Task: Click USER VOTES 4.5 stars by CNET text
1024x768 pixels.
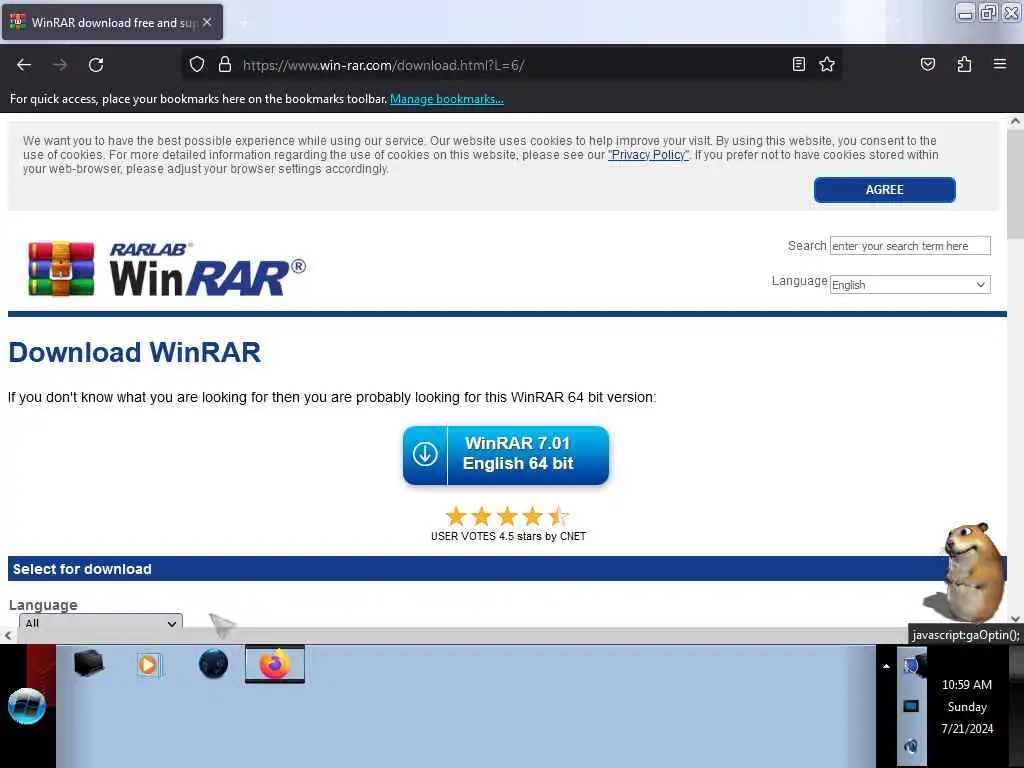Action: tap(508, 536)
